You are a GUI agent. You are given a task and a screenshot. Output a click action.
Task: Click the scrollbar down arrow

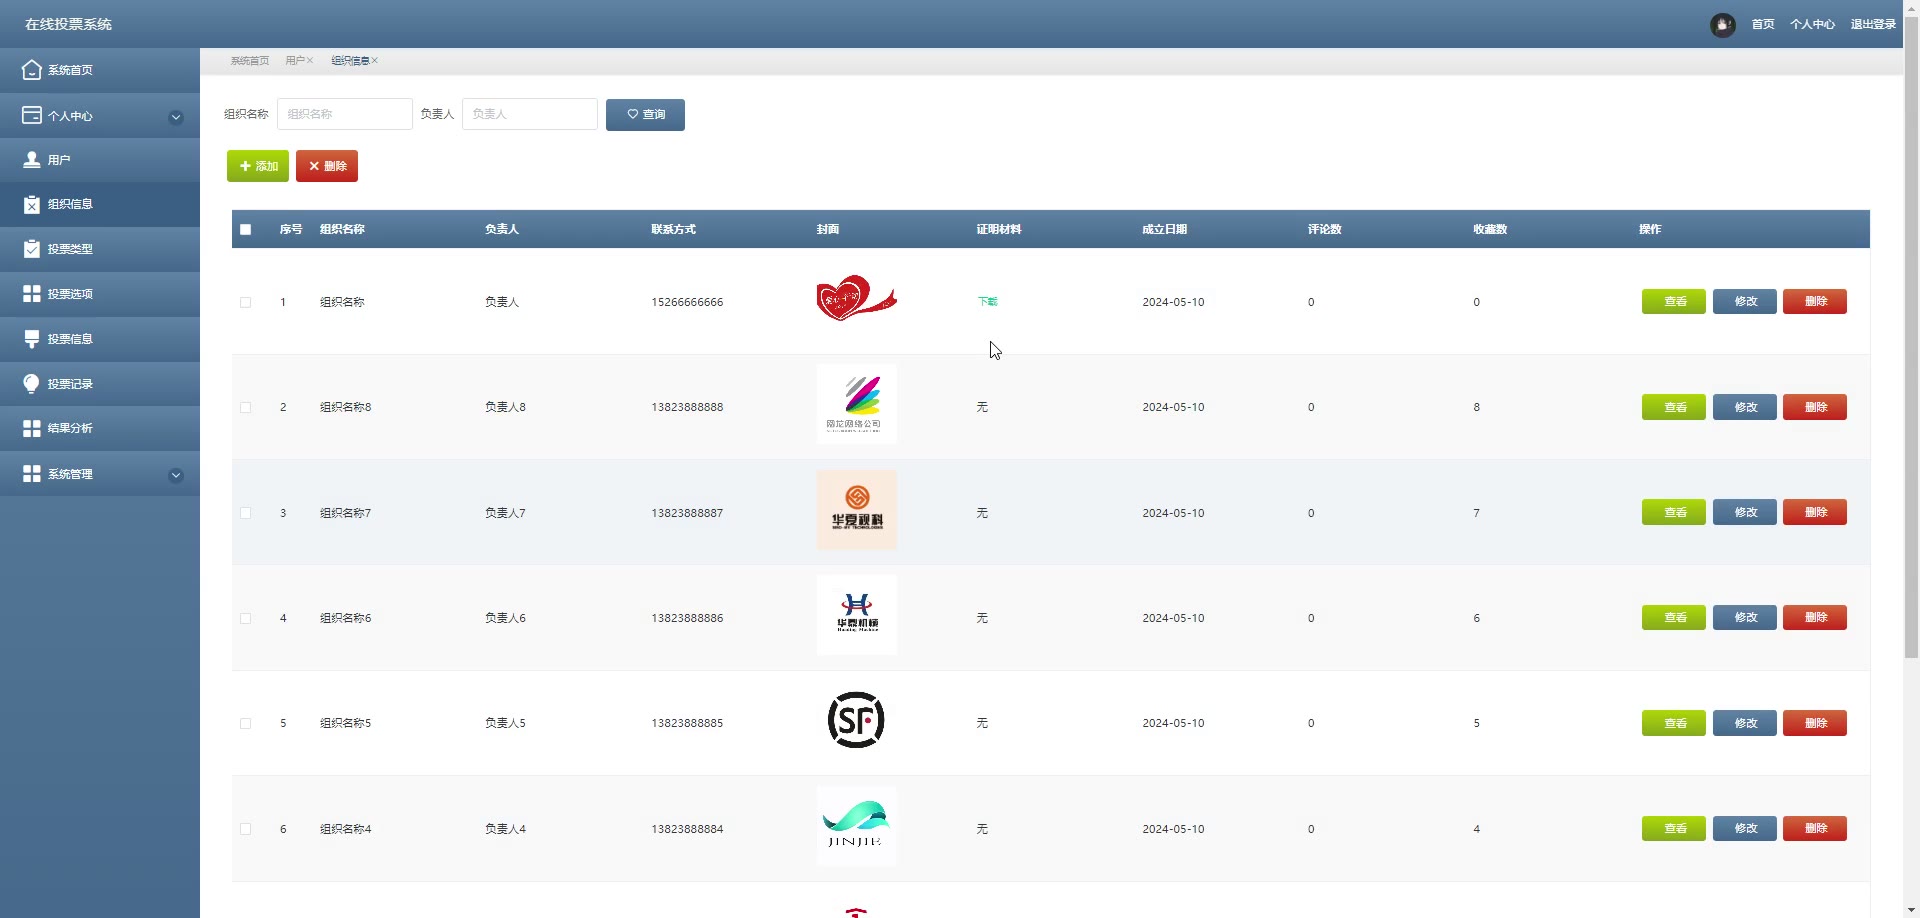point(1911,910)
